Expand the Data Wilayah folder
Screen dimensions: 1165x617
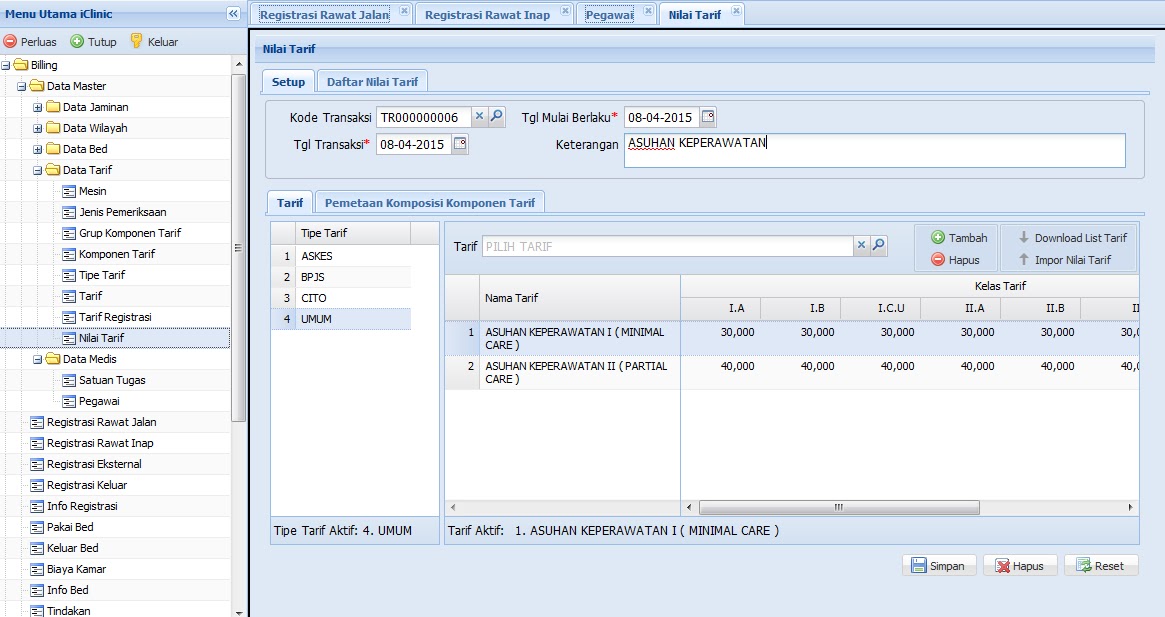click(37, 128)
